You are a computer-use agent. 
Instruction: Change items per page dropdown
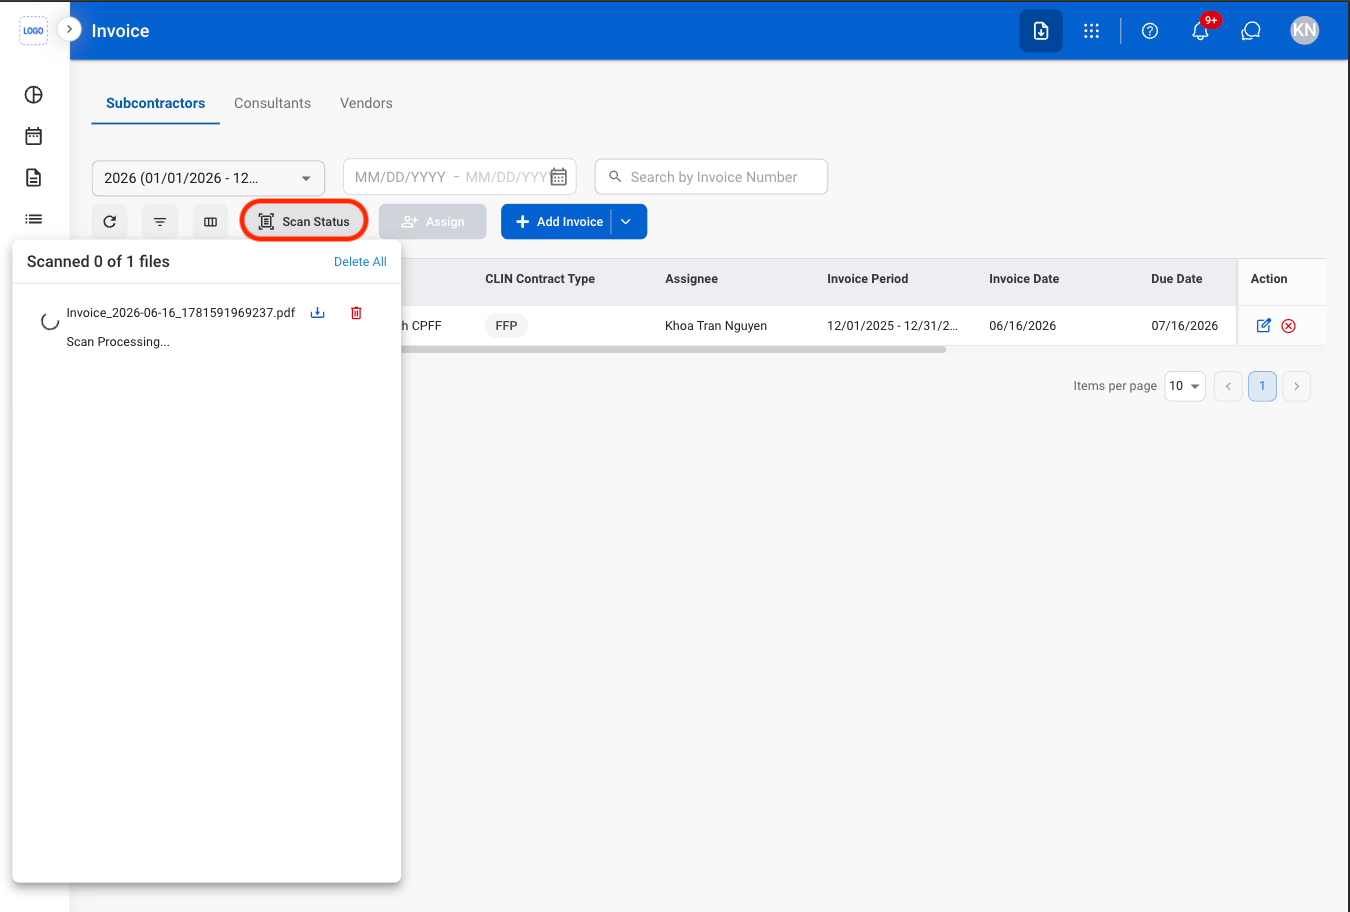click(x=1185, y=386)
